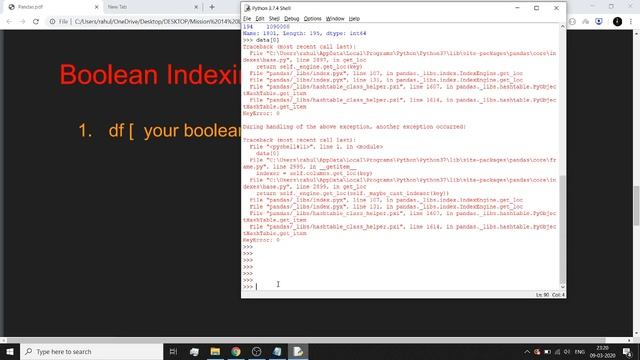
Task: Open the Action Center notifications icon
Action: [627, 351]
